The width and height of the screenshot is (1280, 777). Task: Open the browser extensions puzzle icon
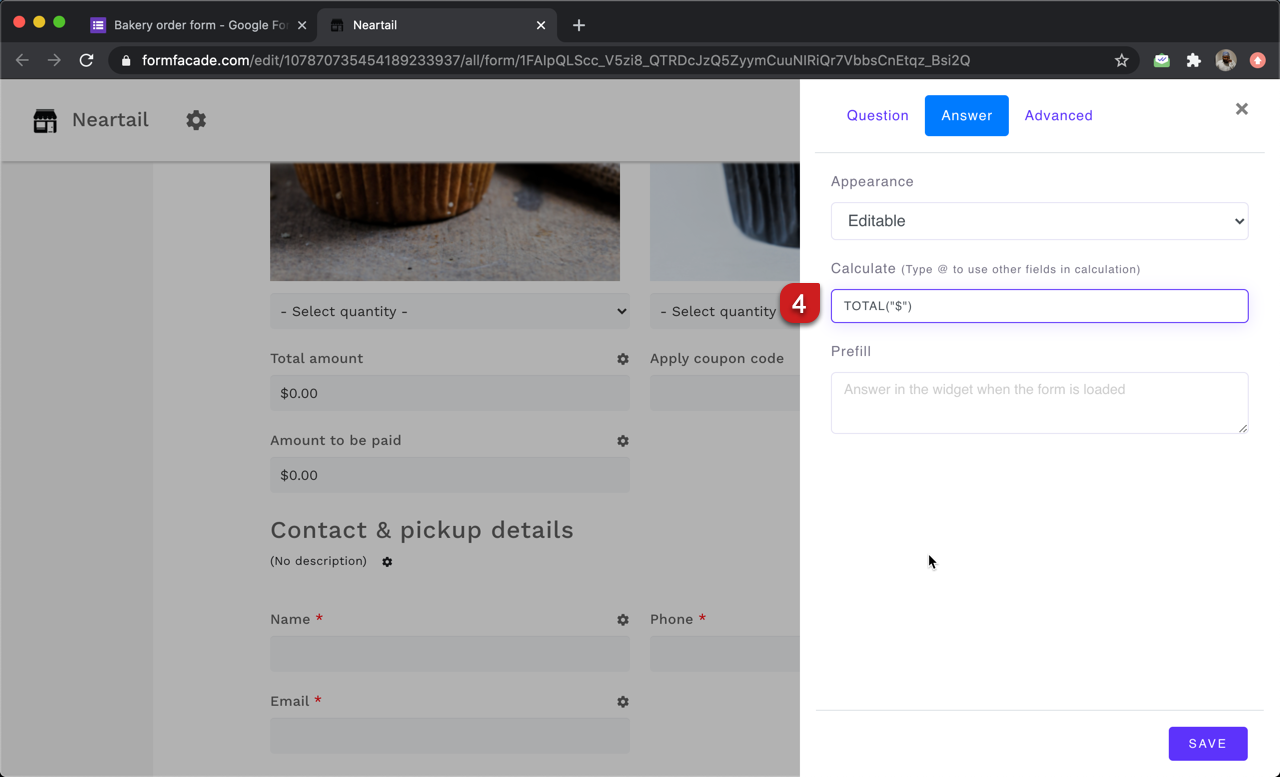pos(1193,60)
